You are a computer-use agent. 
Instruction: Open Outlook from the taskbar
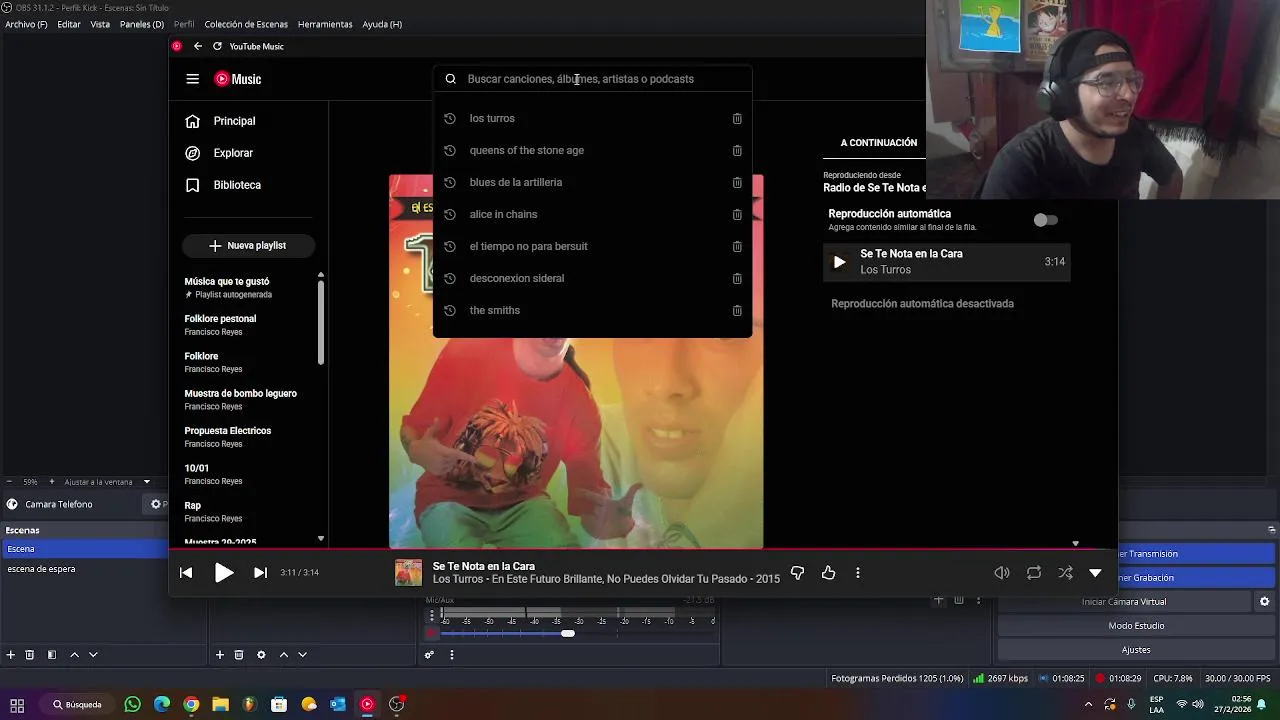tap(338, 704)
